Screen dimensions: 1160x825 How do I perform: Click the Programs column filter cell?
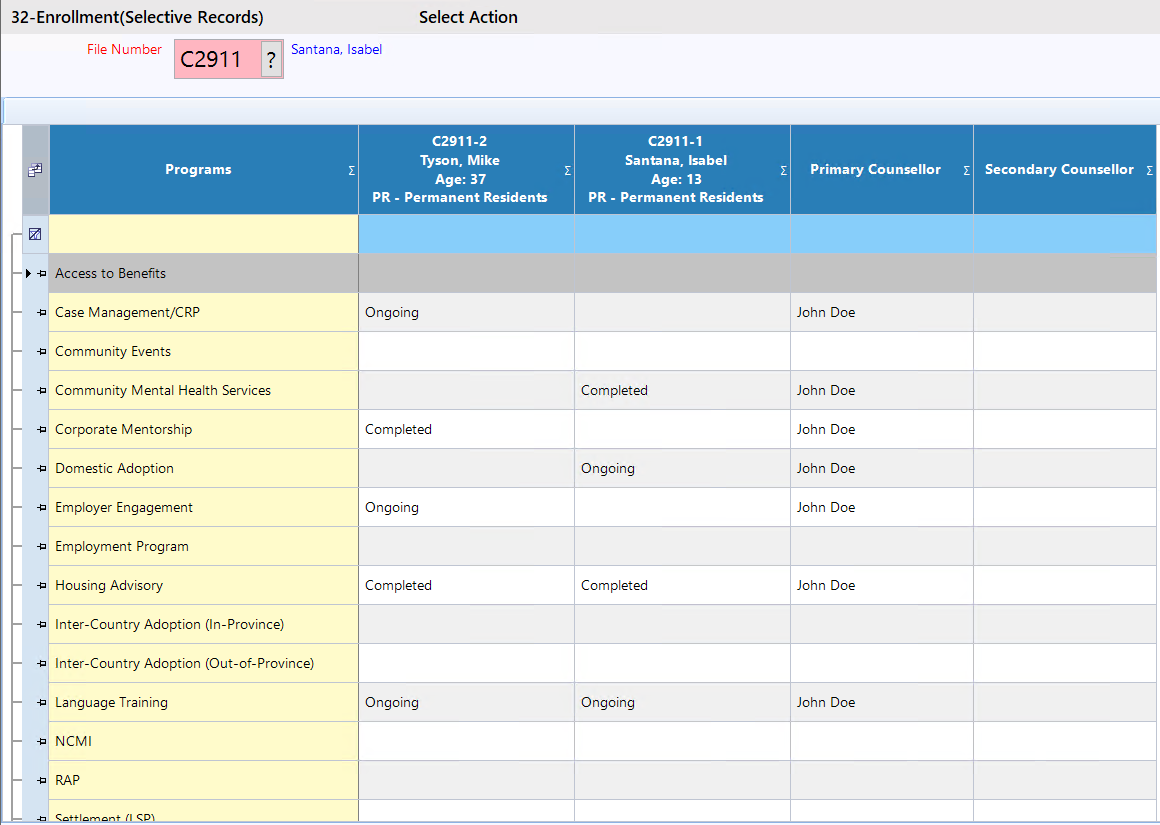coord(203,235)
